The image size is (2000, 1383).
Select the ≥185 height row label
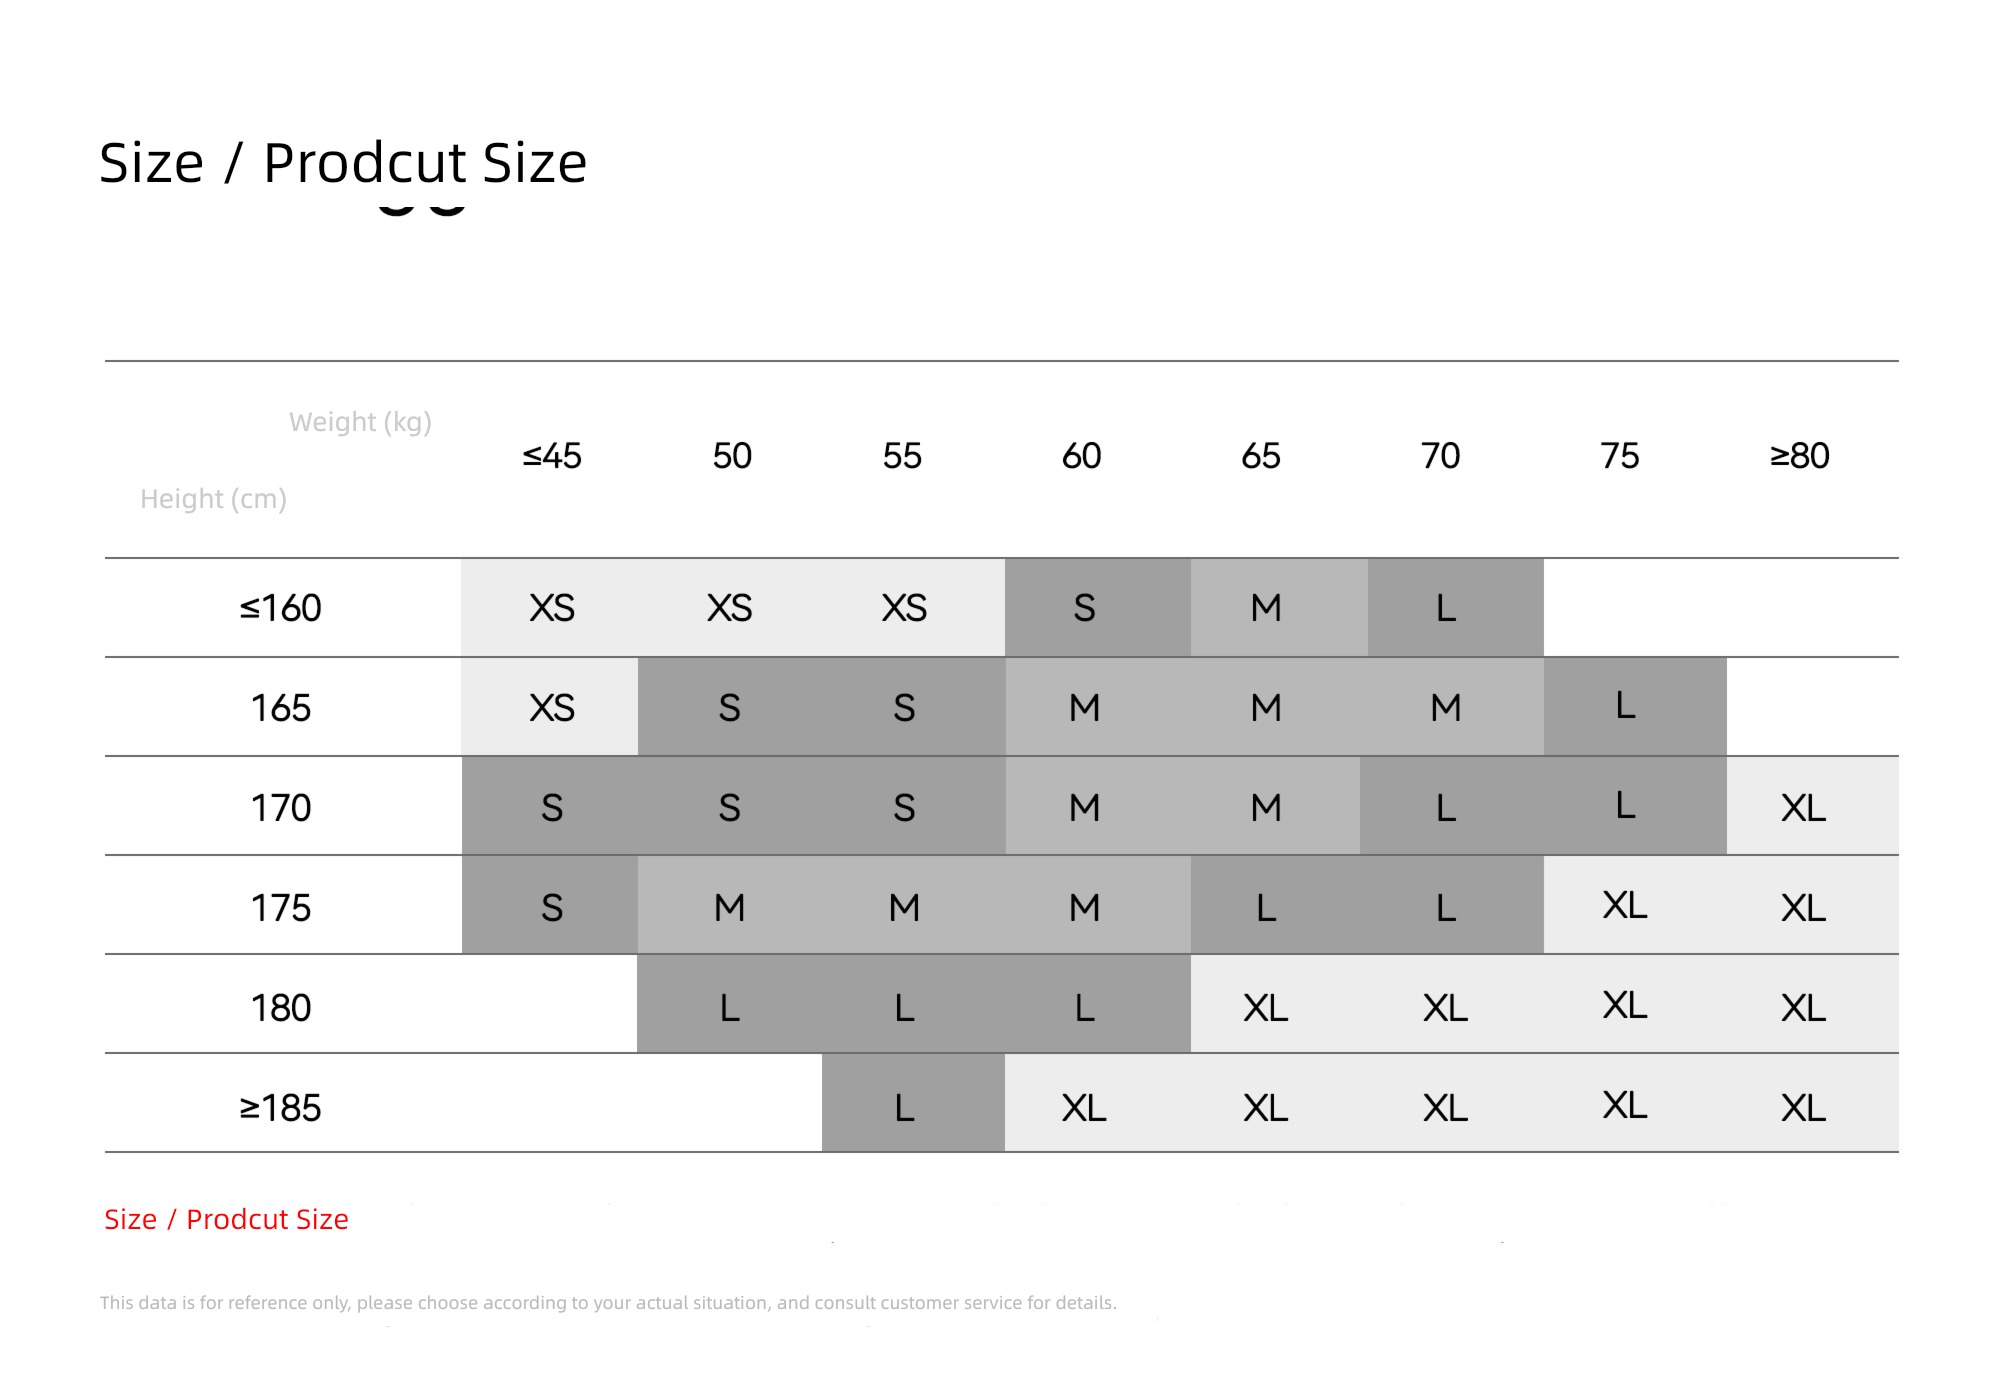click(x=281, y=1108)
